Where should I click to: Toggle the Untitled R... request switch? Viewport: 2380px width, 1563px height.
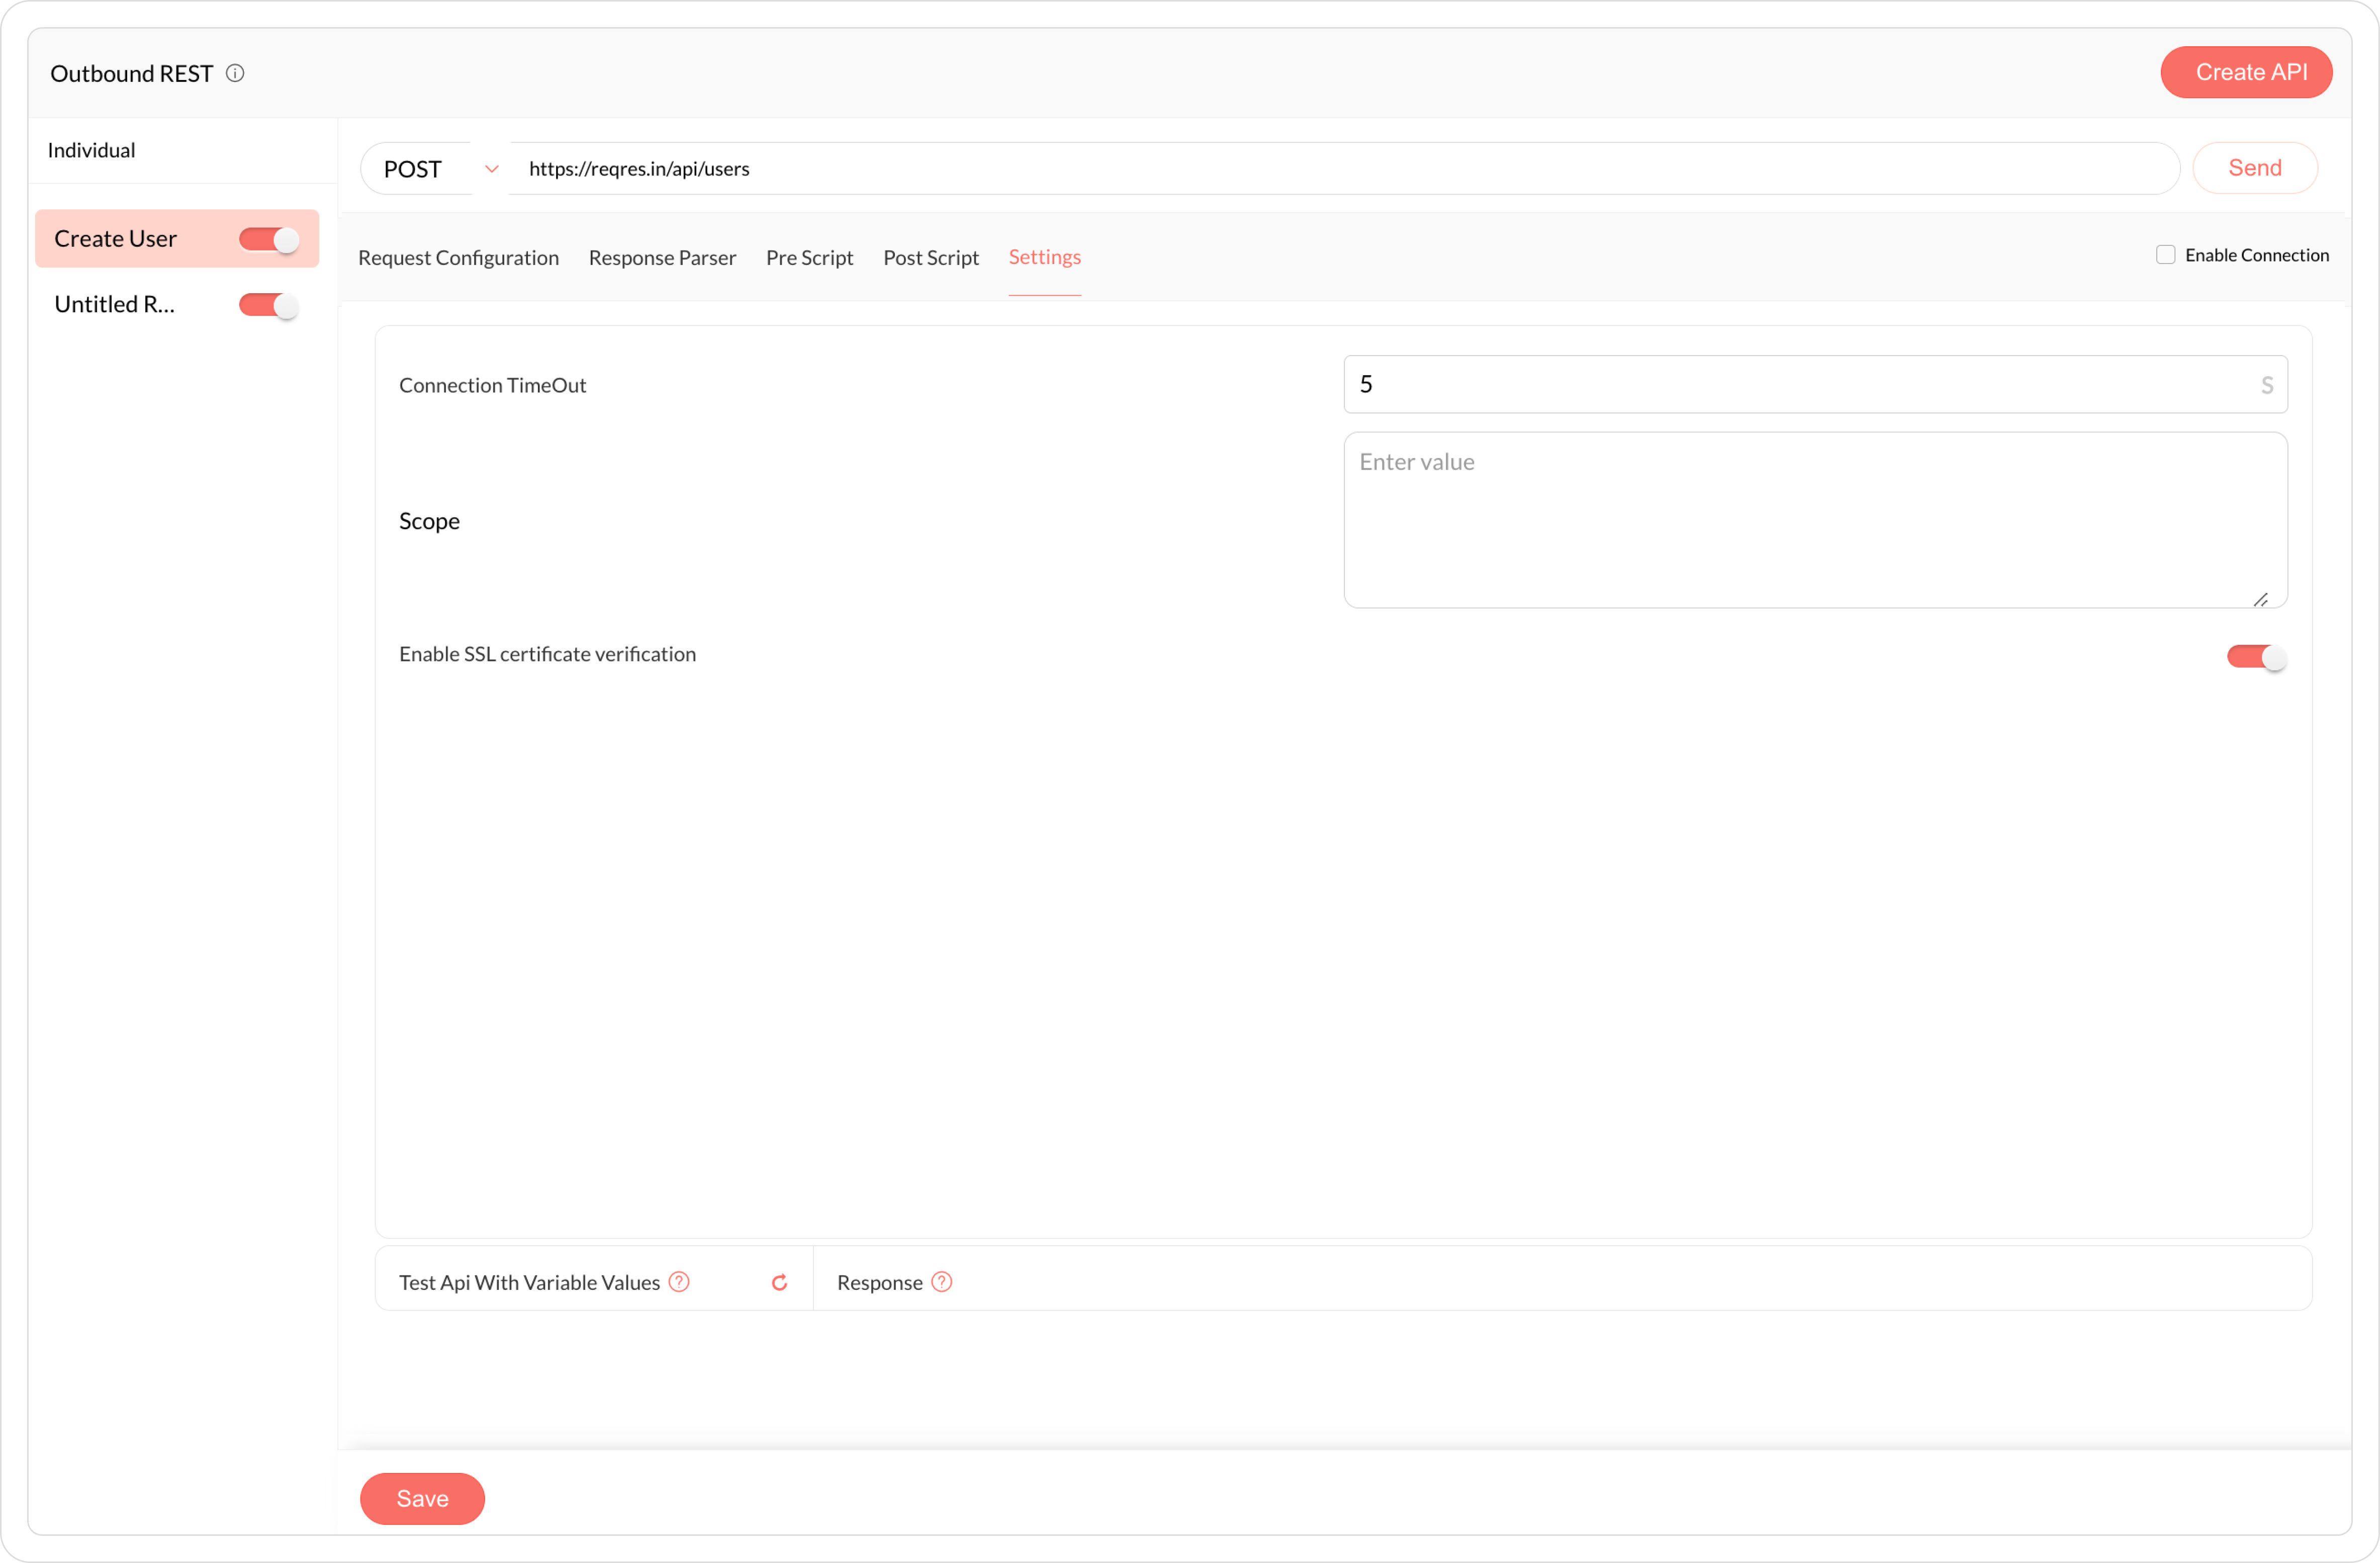click(268, 305)
